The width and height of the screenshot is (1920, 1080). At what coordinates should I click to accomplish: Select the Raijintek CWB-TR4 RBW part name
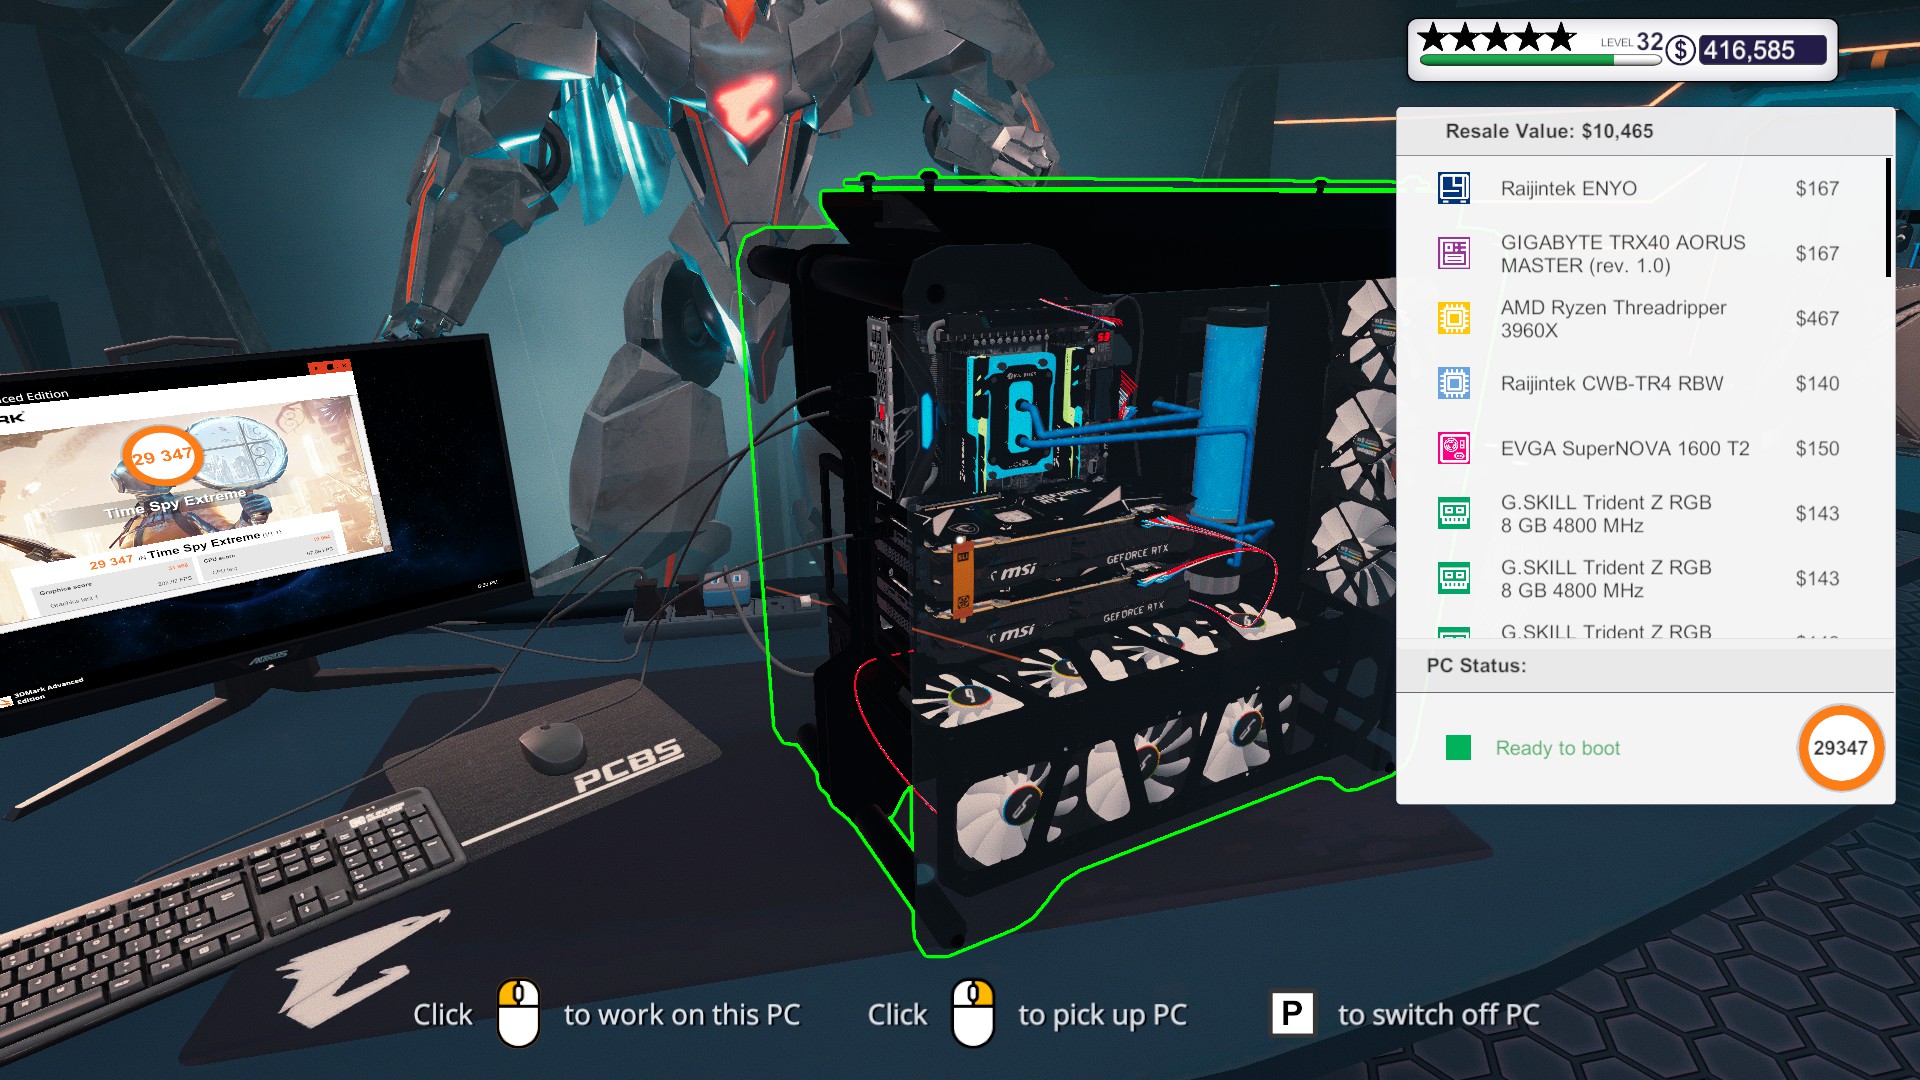pos(1611,383)
